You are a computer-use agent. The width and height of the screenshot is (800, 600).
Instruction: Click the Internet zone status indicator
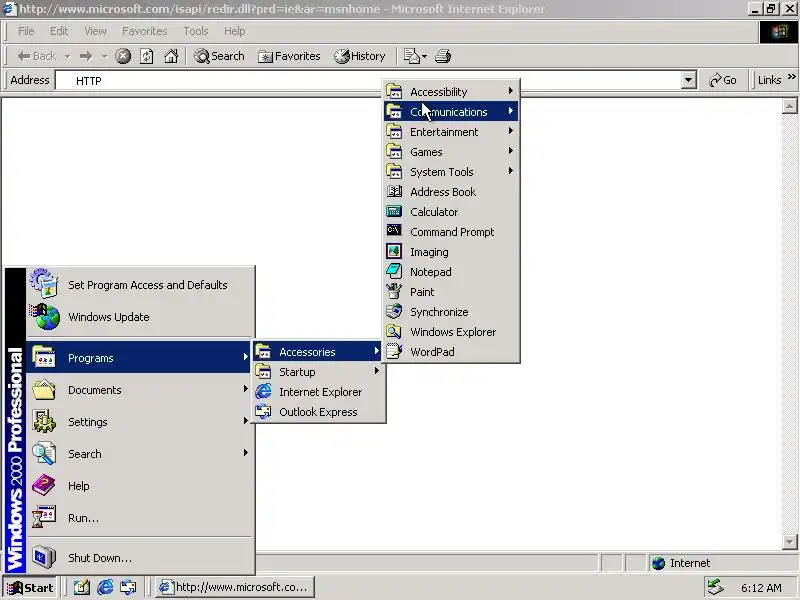tap(721, 563)
